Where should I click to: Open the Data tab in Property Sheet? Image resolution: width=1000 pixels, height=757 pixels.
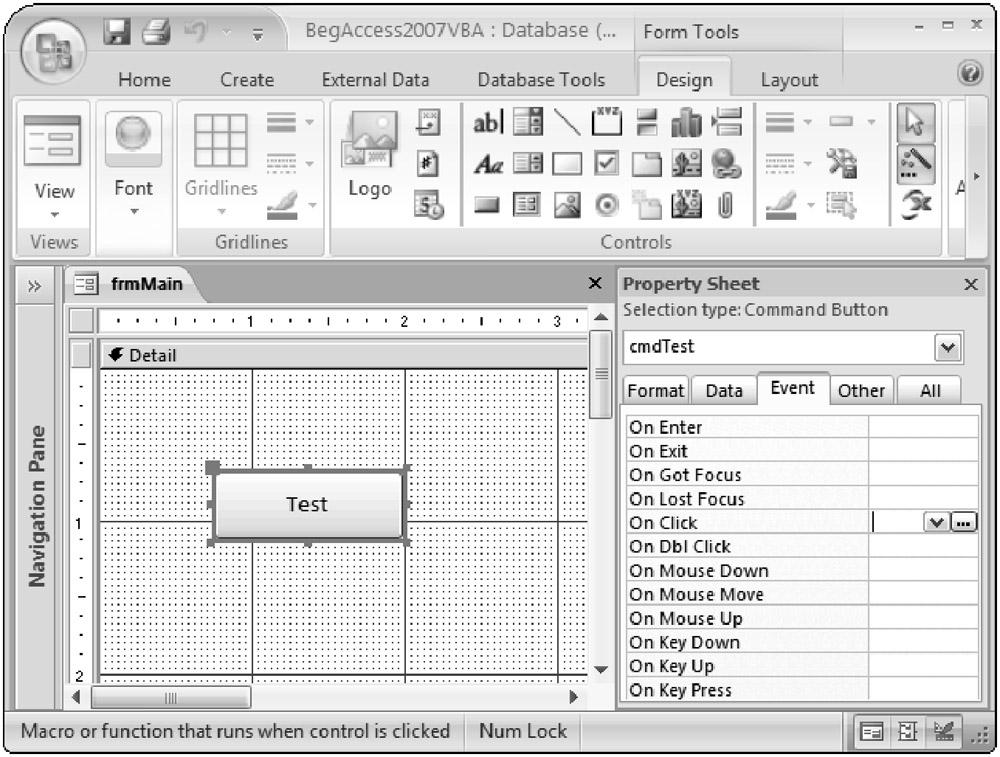[724, 391]
